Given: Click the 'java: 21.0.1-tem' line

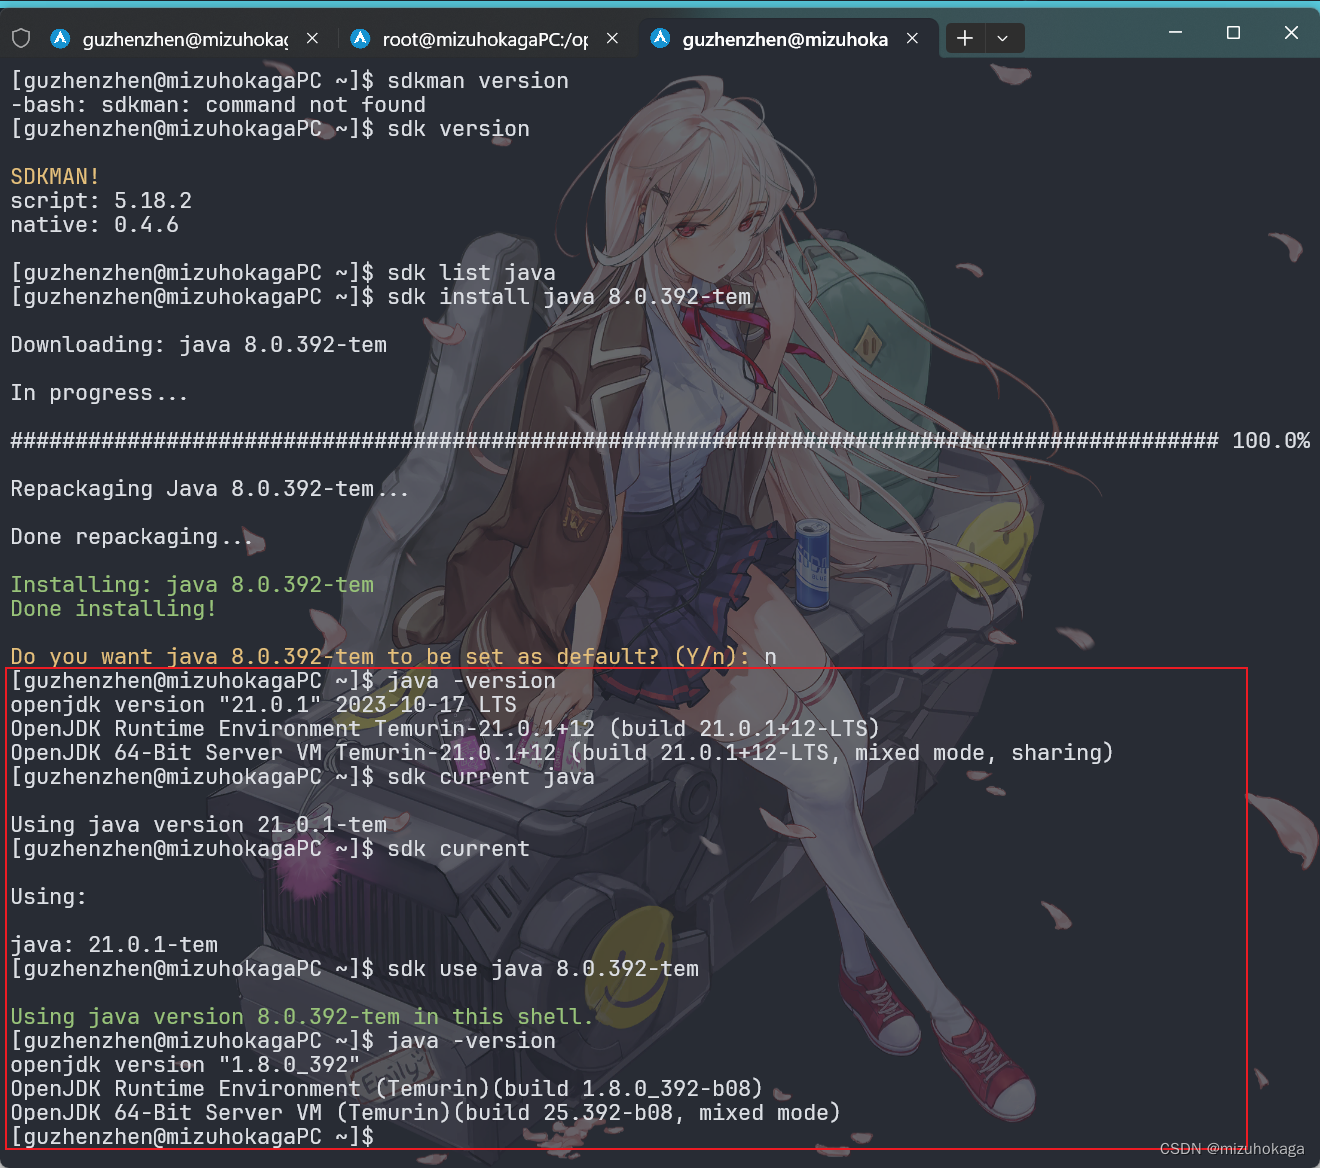Looking at the screenshot, I should [x=114, y=945].
